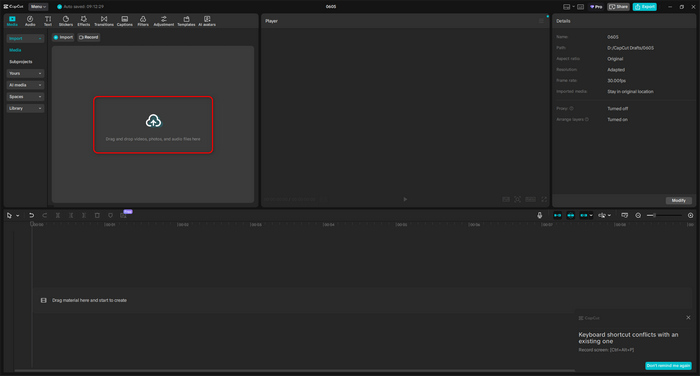
Task: Open the Transitions panel
Action: click(x=104, y=21)
